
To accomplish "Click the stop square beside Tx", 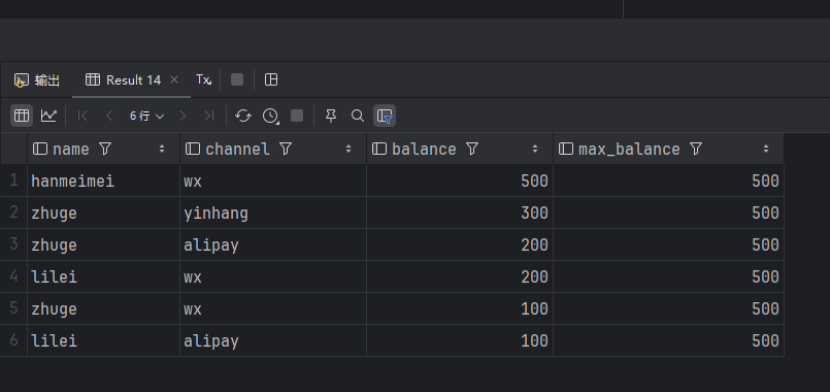I will [x=237, y=80].
